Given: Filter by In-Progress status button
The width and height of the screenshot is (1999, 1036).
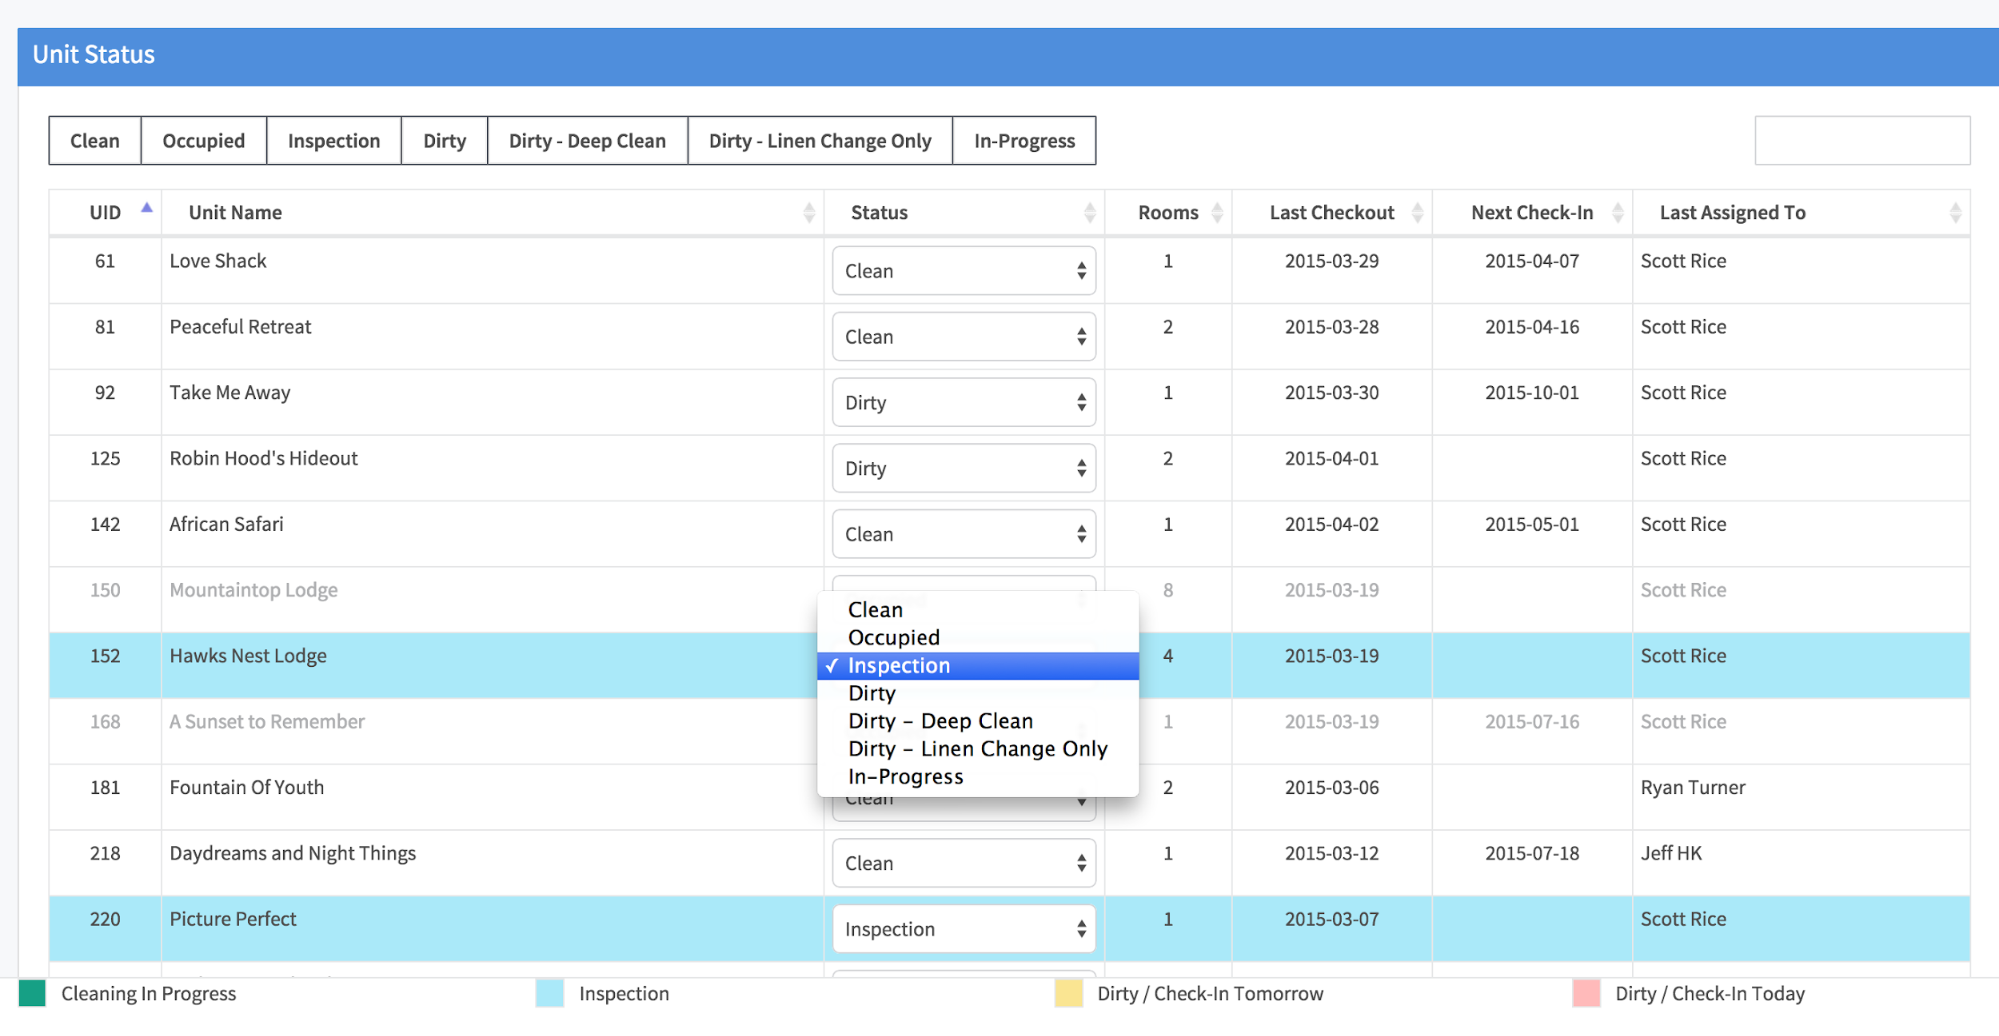Looking at the screenshot, I should (1024, 141).
